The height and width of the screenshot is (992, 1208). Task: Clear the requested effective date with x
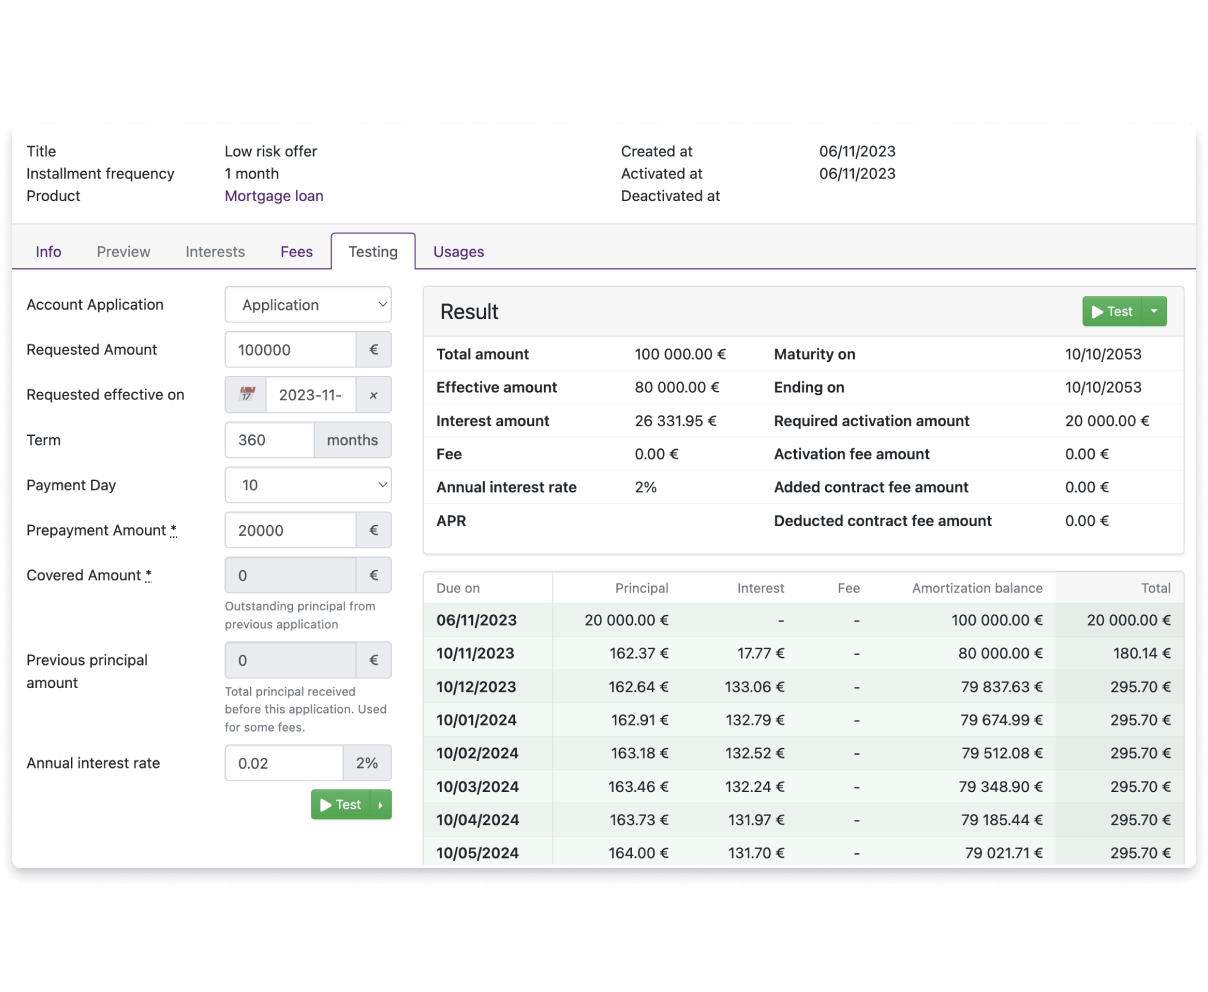coord(373,395)
